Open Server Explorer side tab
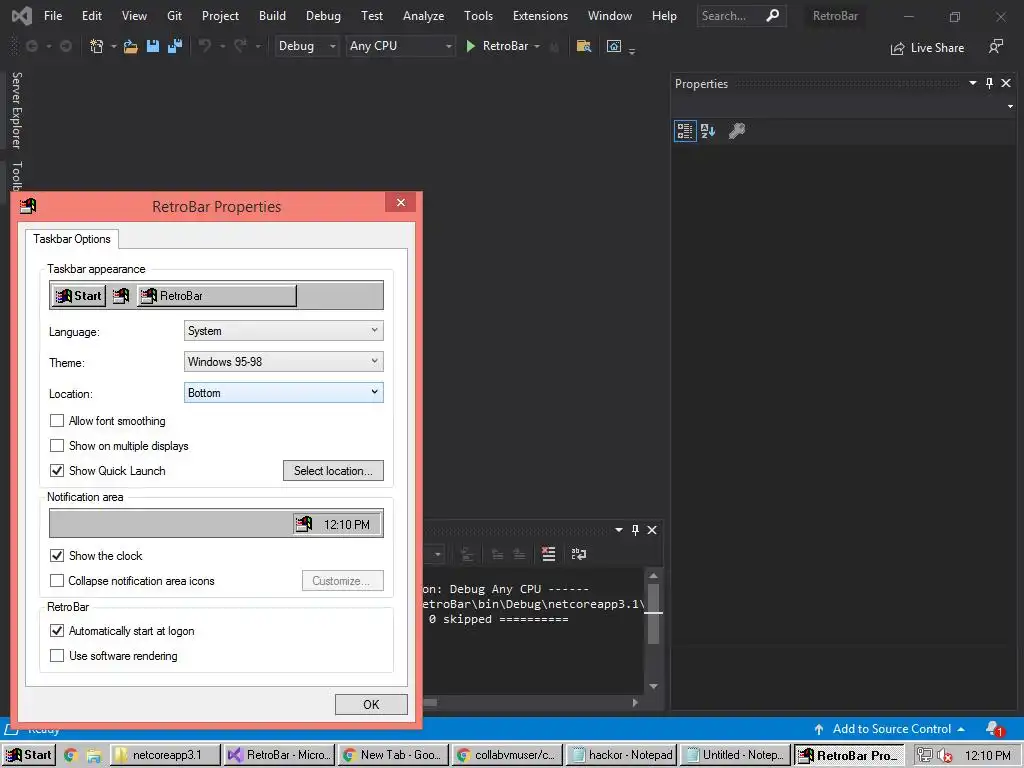This screenshot has height=768, width=1024. pyautogui.click(x=17, y=110)
